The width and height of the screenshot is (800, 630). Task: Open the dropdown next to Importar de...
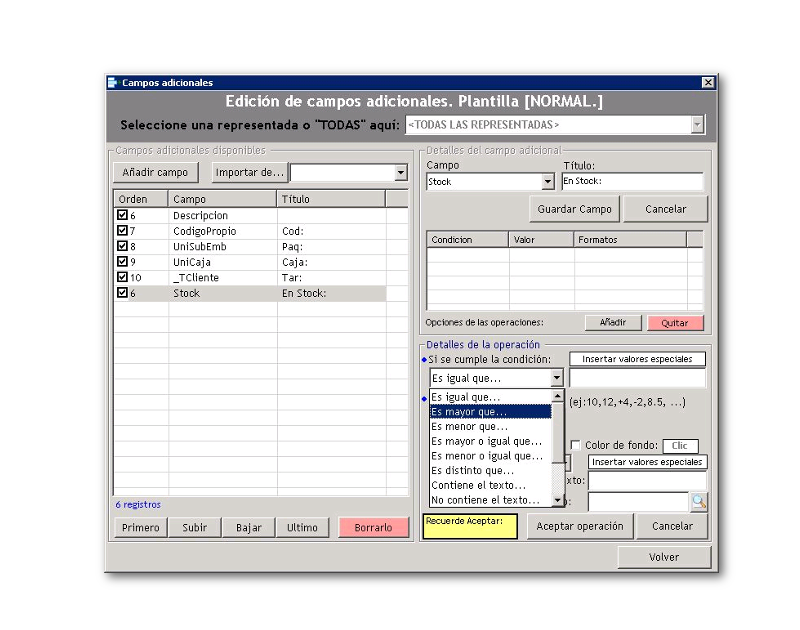(x=401, y=172)
